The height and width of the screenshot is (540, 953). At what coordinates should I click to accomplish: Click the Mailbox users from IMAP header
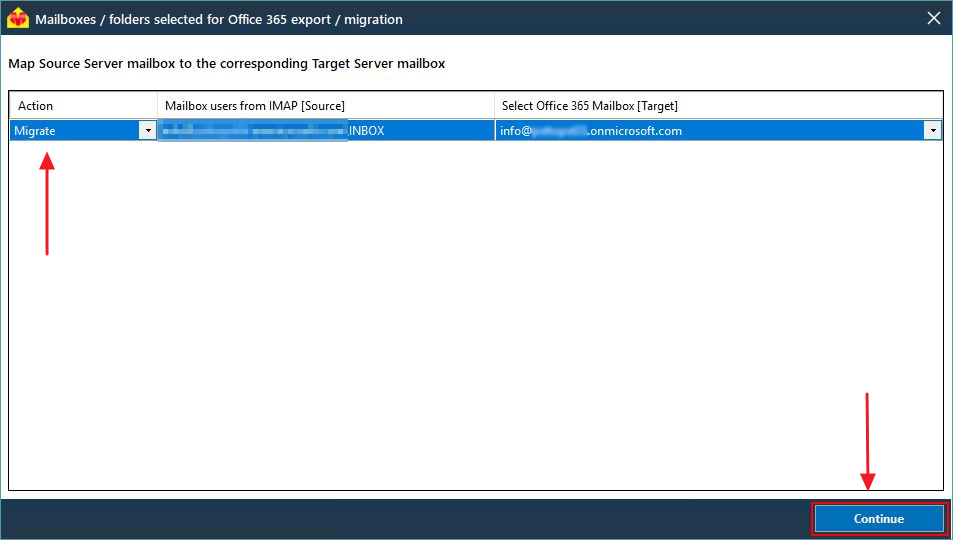coord(326,106)
